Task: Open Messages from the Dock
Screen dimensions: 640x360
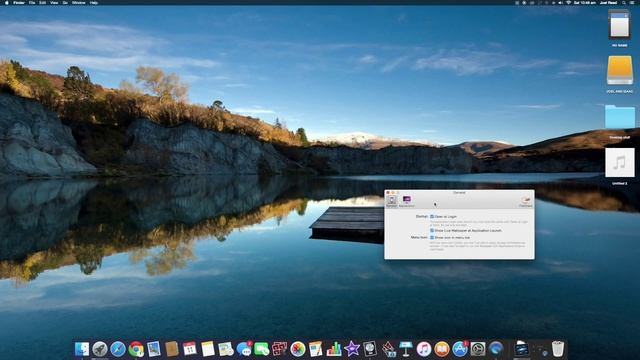Action: 244,349
